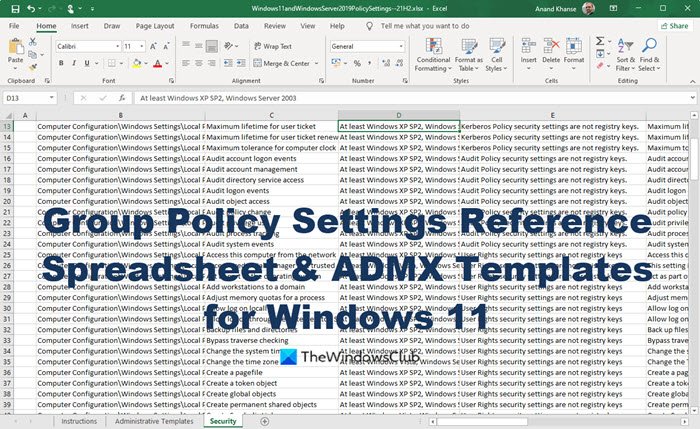Click Increase Font Size icon
Viewport: 700px width, 429px height.
[153, 46]
